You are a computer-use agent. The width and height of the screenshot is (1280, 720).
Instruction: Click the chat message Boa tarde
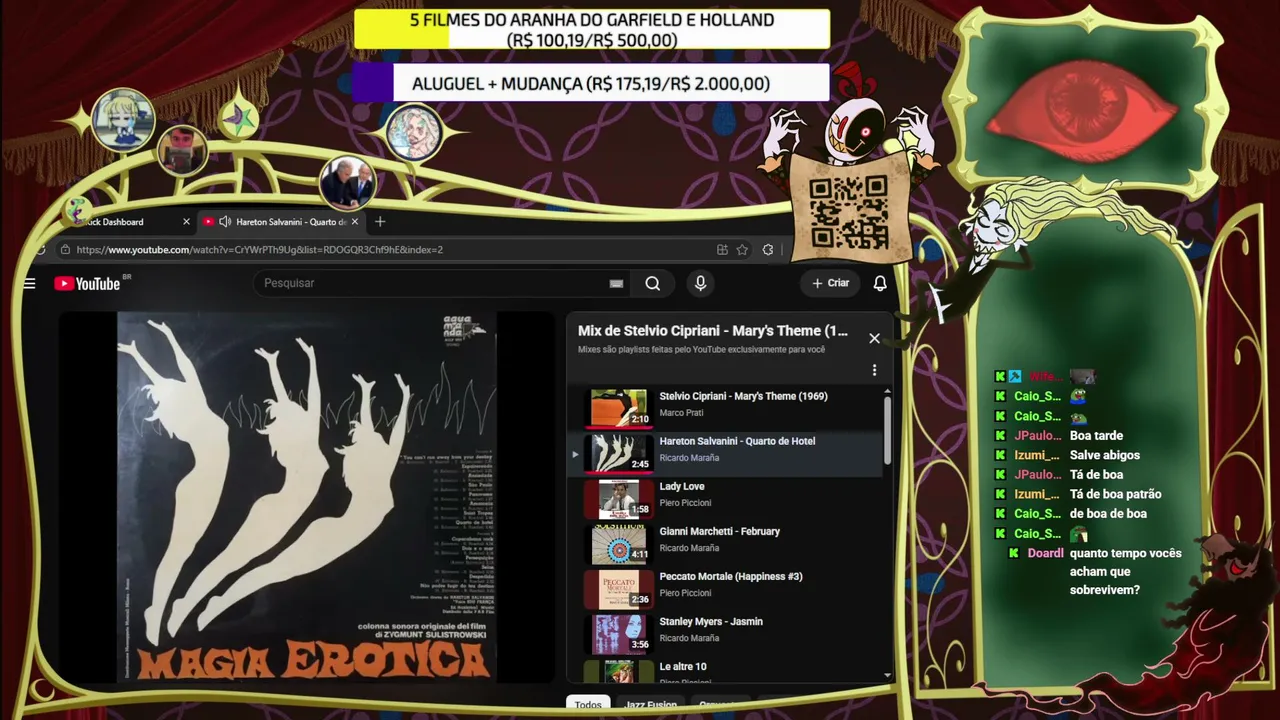pyautogui.click(x=1096, y=435)
